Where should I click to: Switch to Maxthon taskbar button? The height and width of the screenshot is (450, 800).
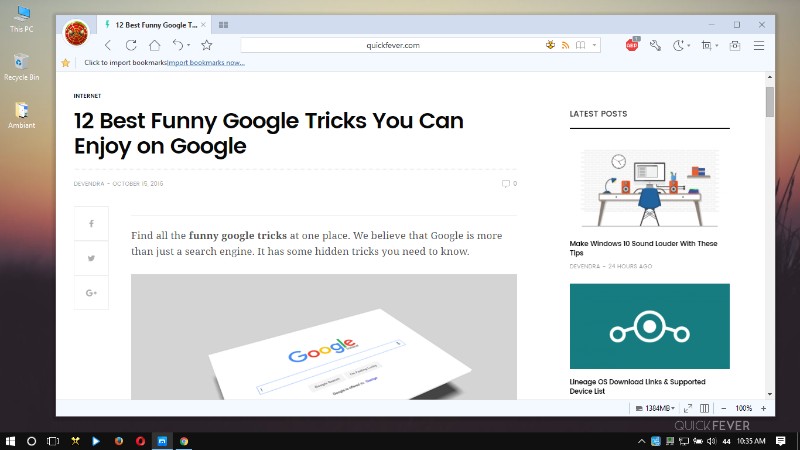click(162, 441)
